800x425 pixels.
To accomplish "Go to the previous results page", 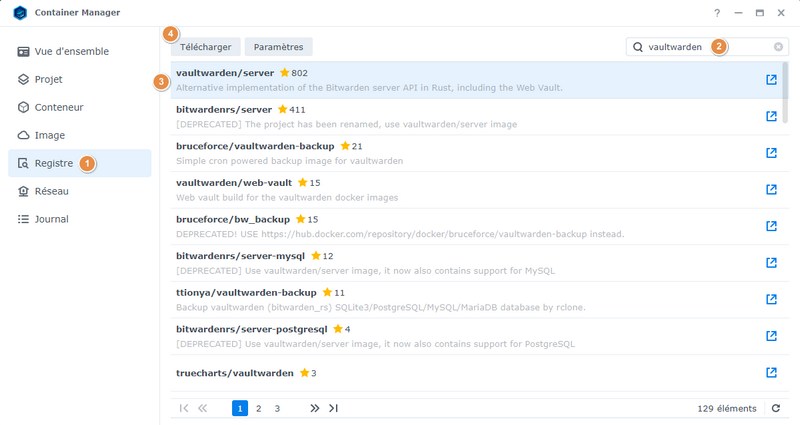I will point(203,408).
